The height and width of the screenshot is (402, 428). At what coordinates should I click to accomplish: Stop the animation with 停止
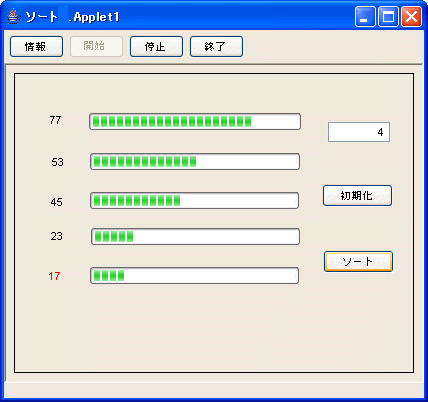[x=156, y=47]
